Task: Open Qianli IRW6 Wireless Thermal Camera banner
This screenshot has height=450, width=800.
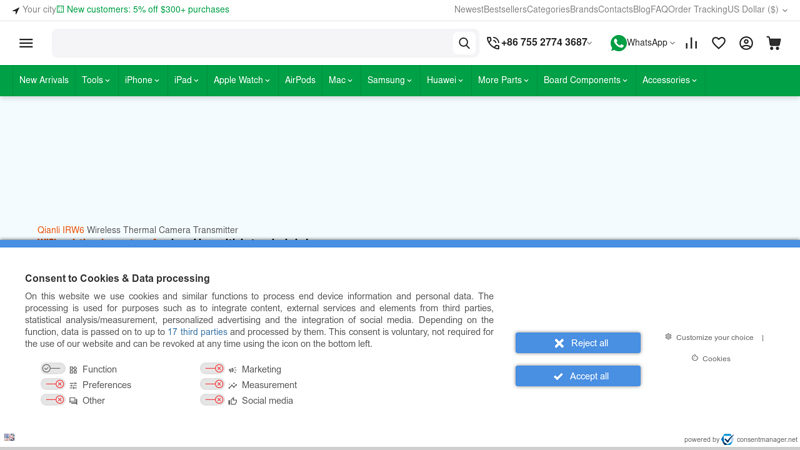Action: 137,230
